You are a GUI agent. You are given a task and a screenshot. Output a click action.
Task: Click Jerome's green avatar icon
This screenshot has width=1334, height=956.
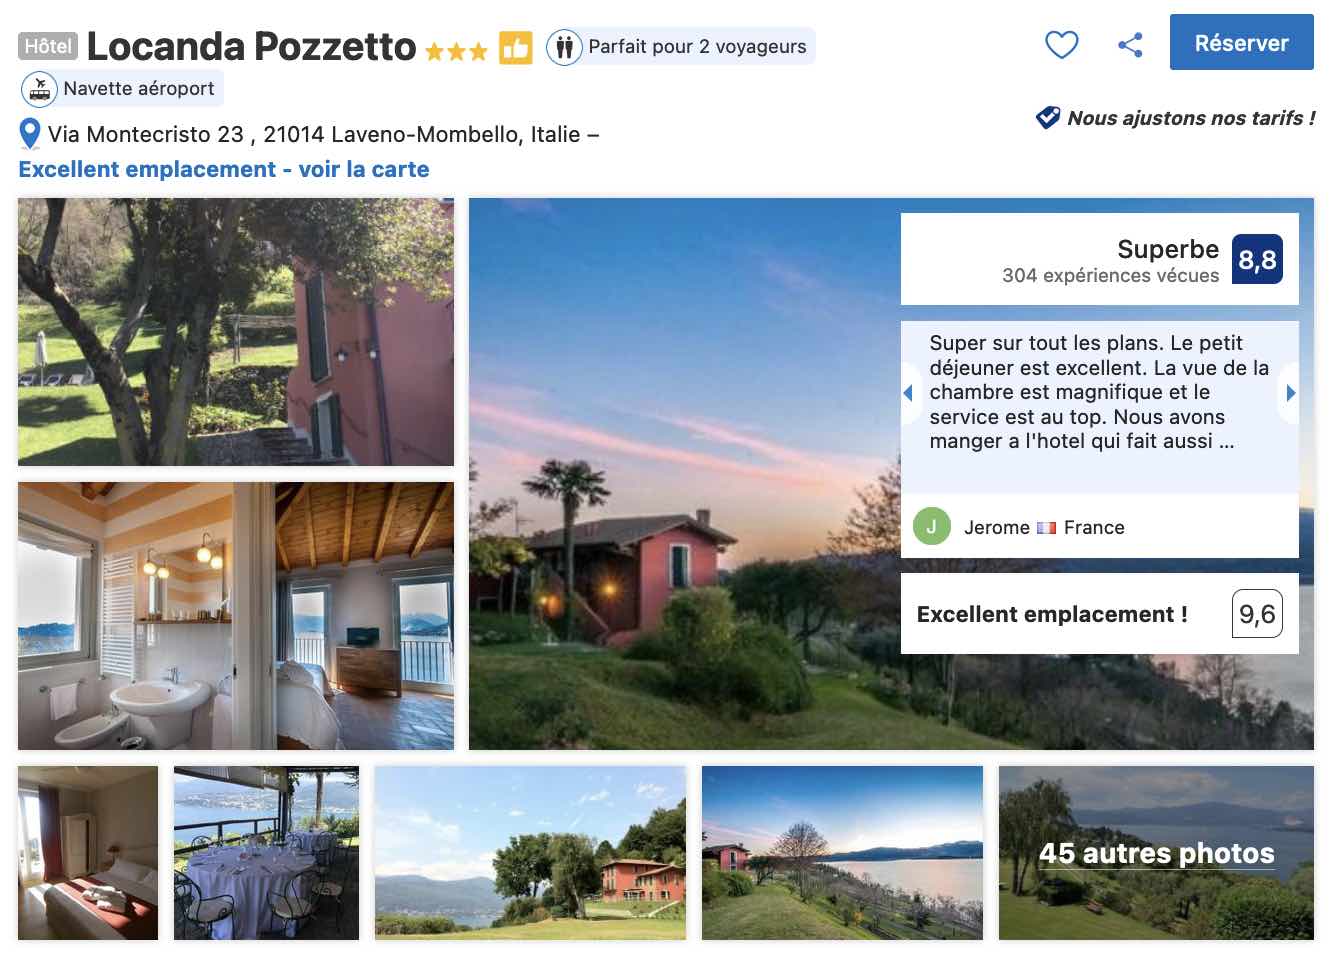pos(931,526)
